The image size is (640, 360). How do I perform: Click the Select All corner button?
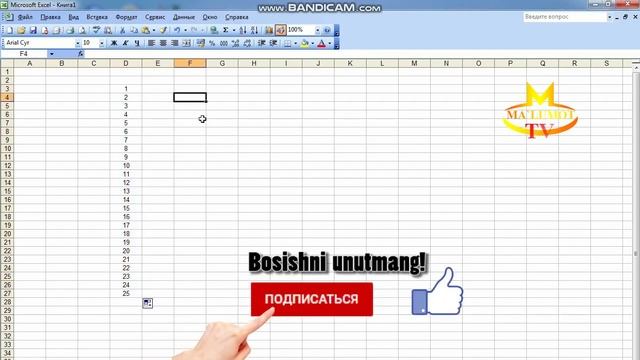[x=7, y=63]
